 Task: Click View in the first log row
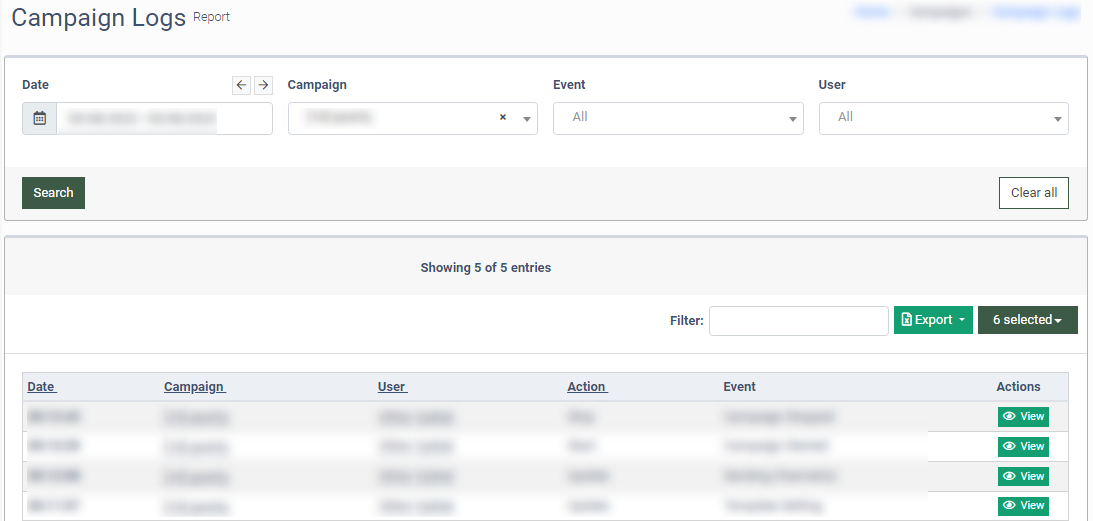click(1023, 417)
